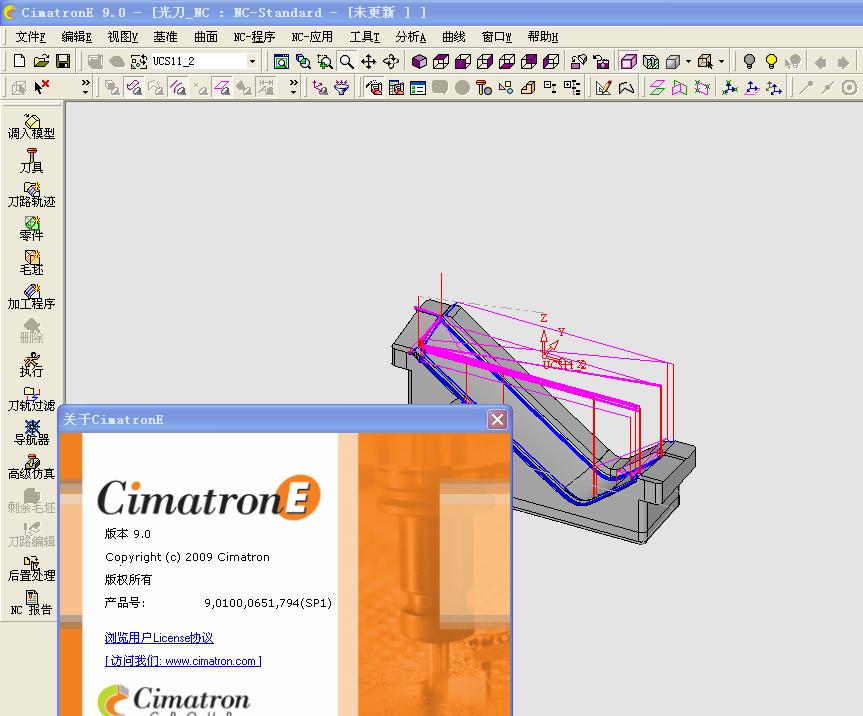This screenshot has height=716, width=863.
Task: Click 刀轨过滤 toolpath filter button
Action: tap(31, 400)
